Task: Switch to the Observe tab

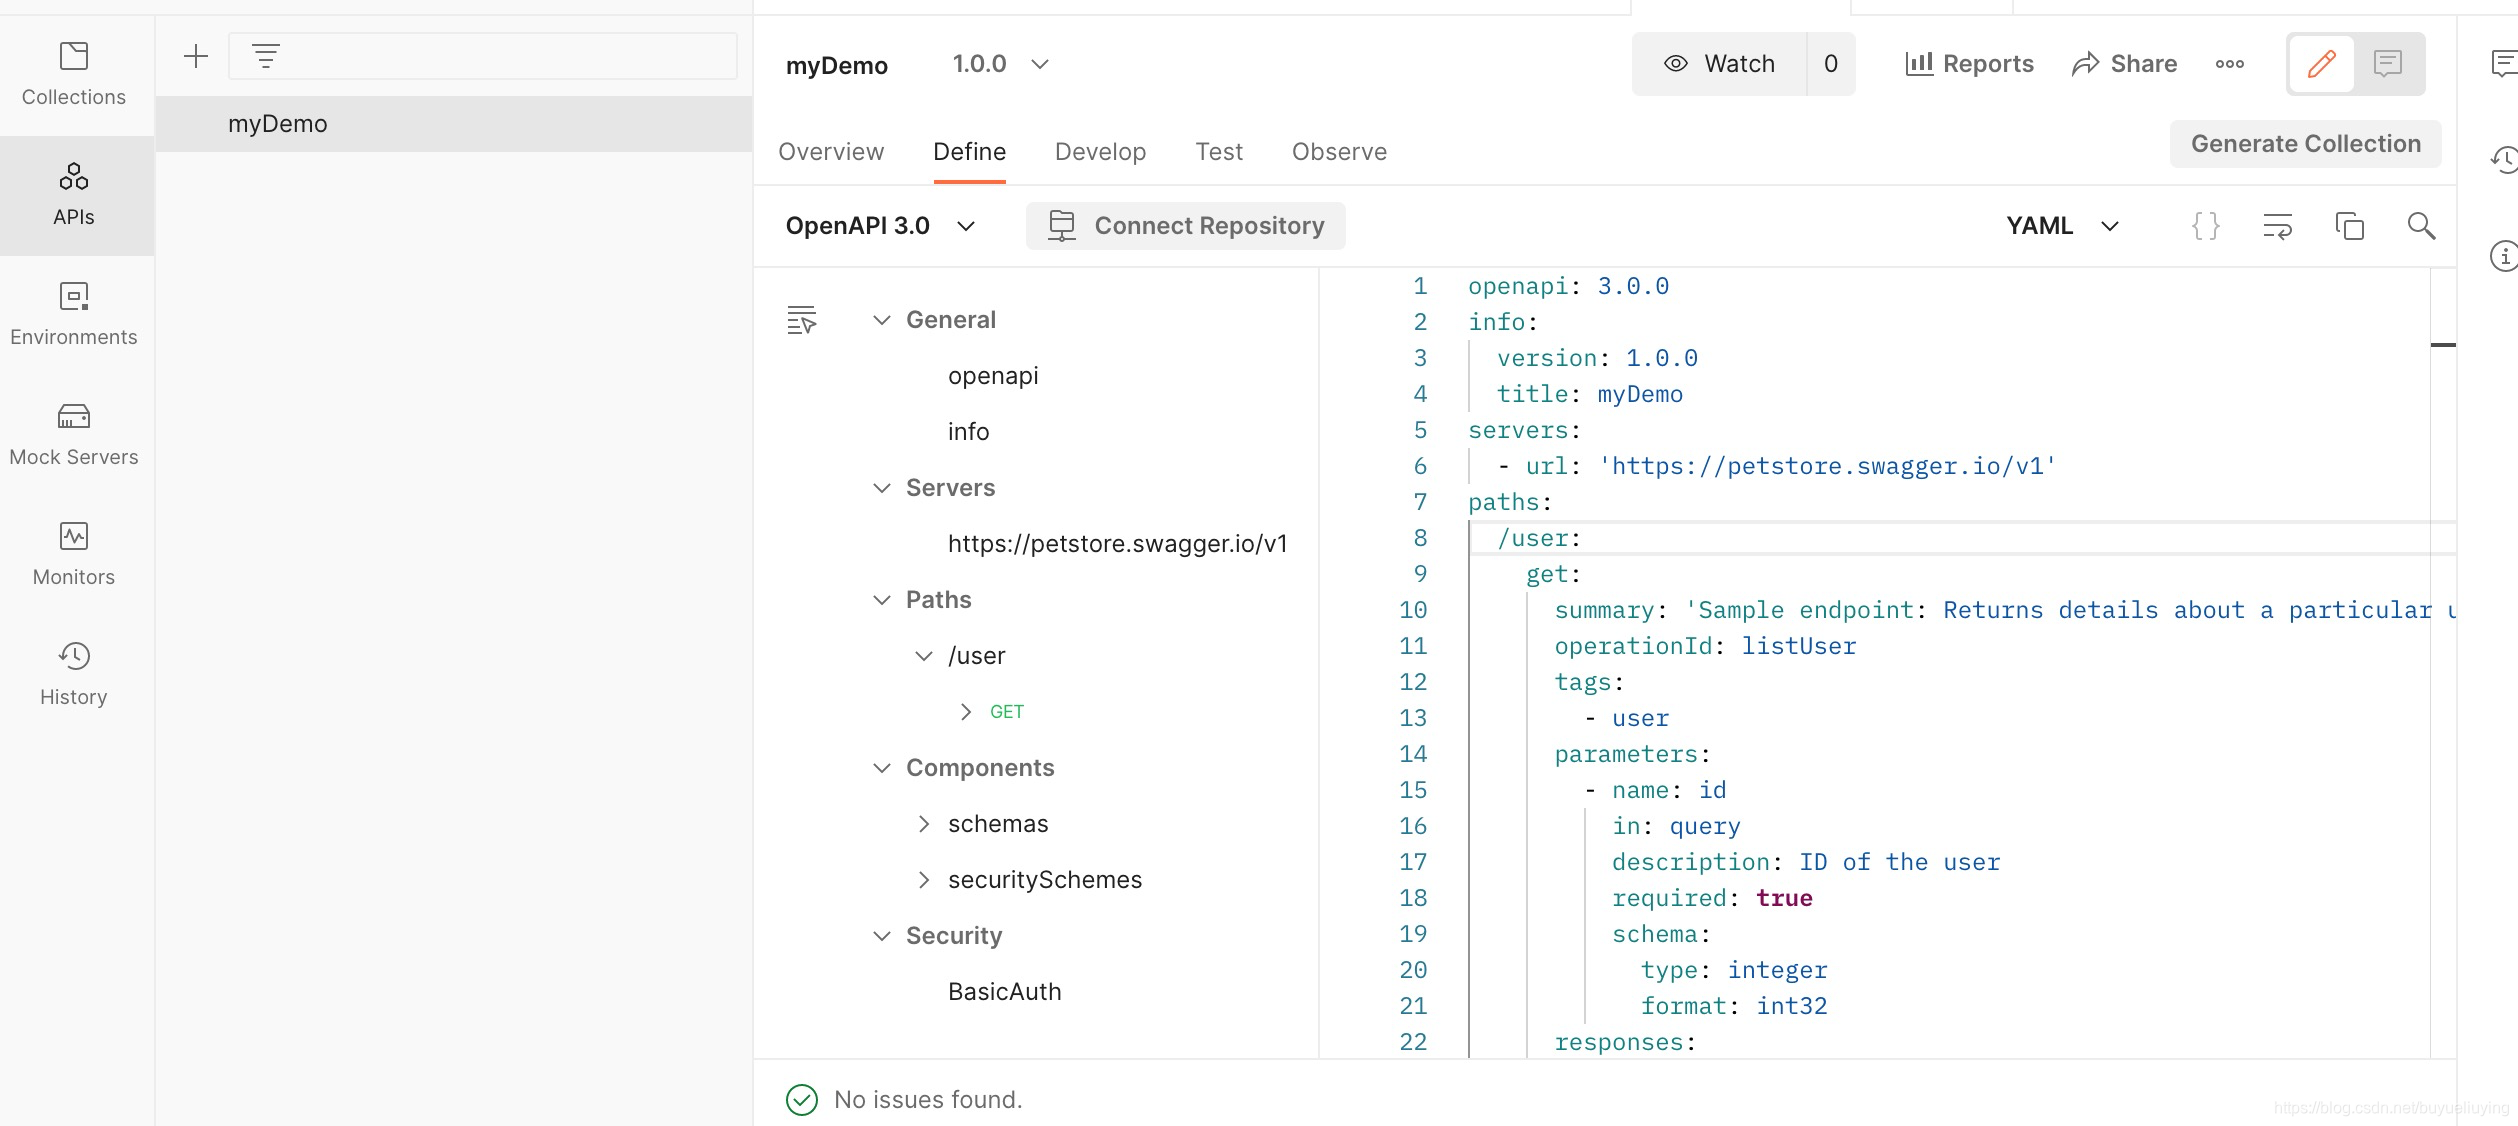Action: pyautogui.click(x=1339, y=152)
